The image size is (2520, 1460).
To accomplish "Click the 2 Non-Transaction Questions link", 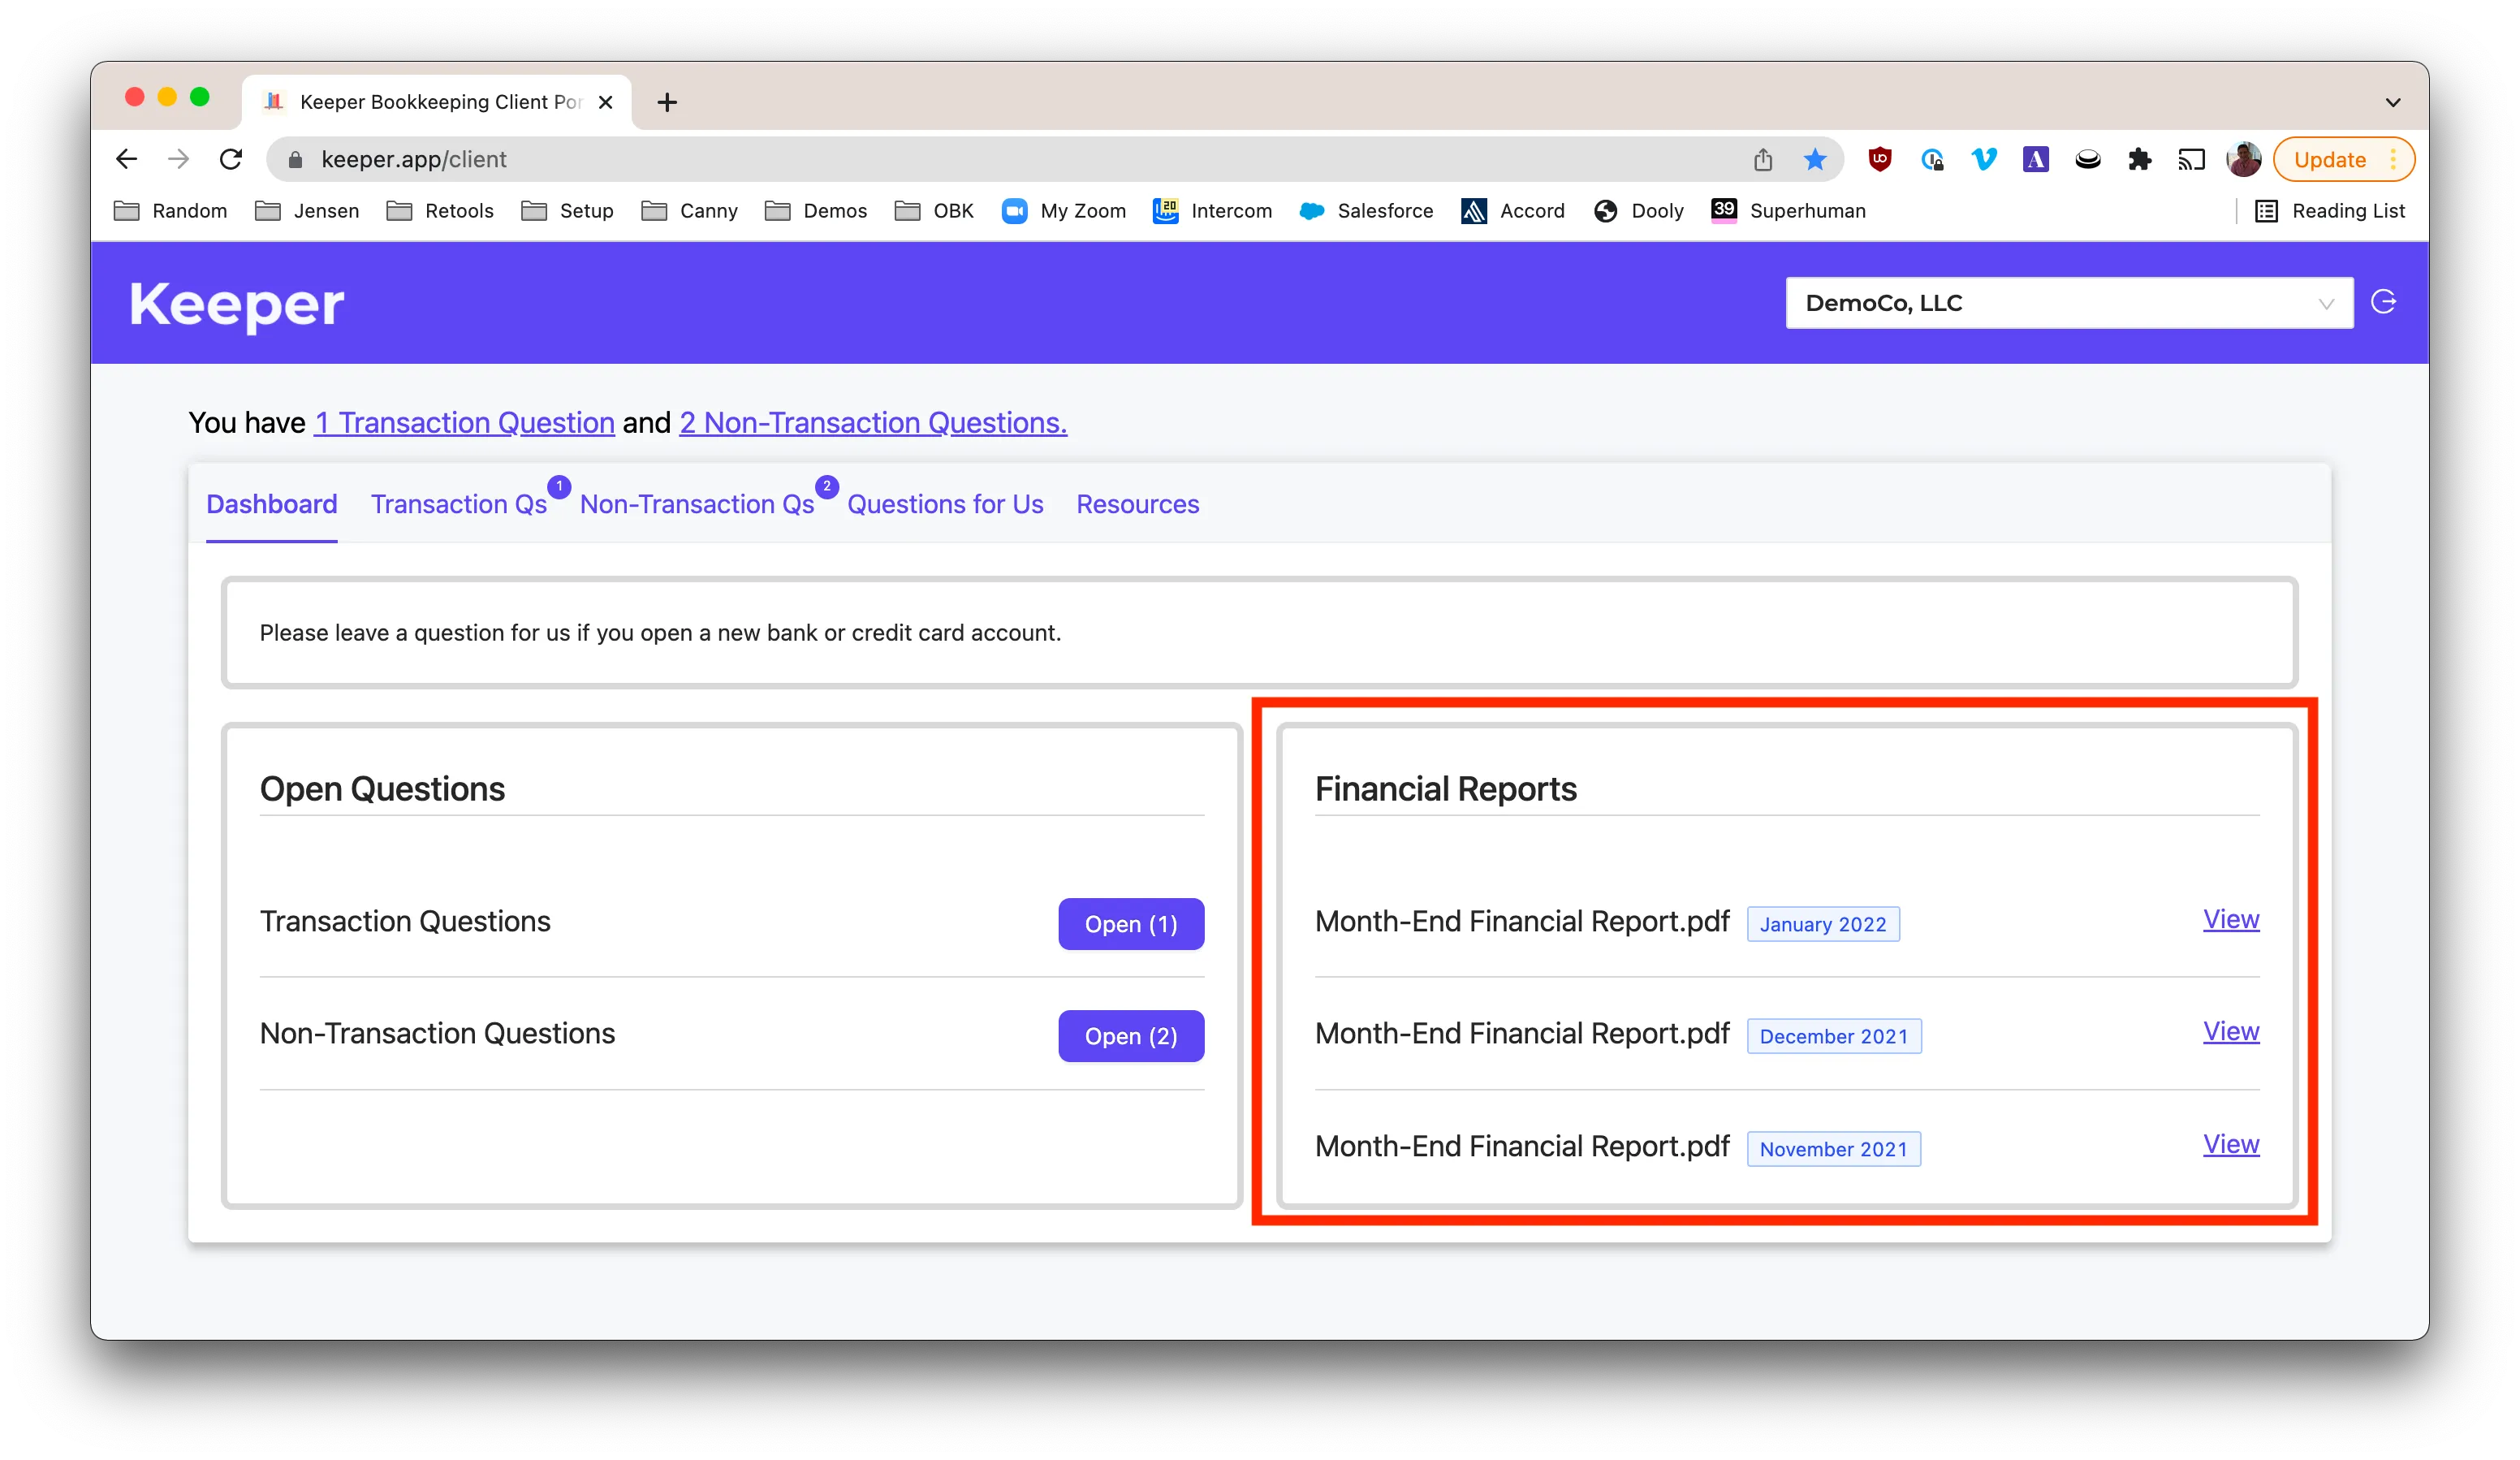I will point(873,423).
